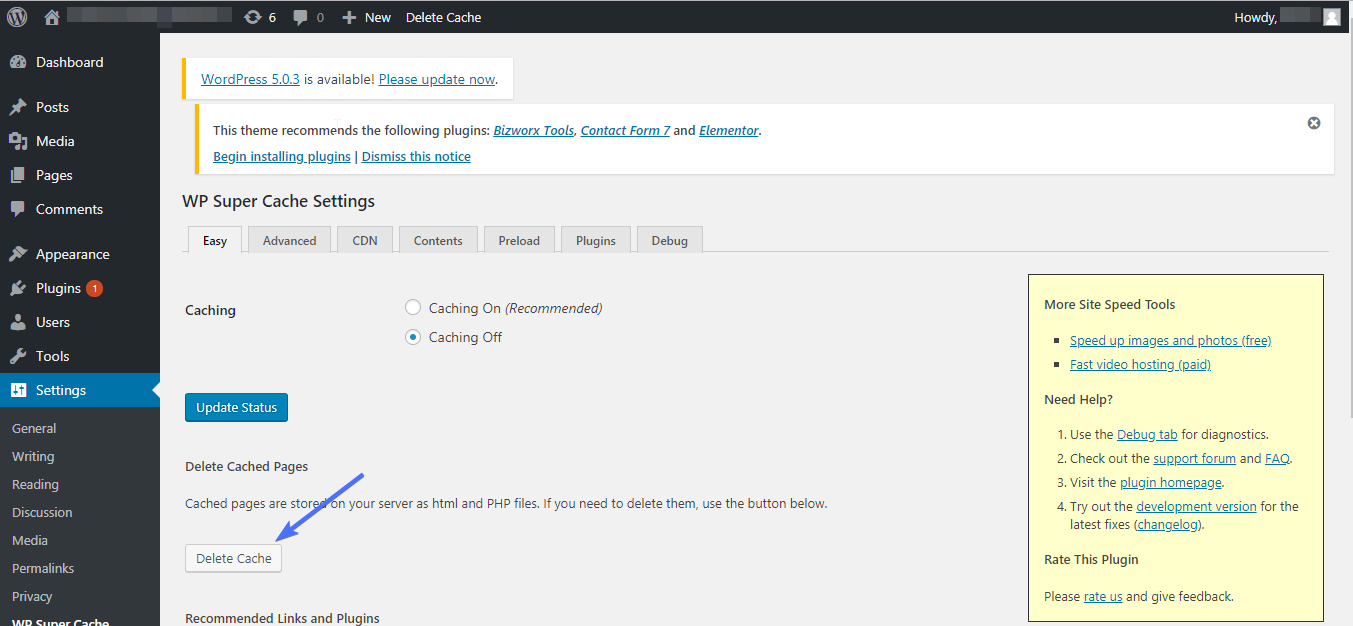
Task: Switch to the CDN tab
Action: click(365, 240)
